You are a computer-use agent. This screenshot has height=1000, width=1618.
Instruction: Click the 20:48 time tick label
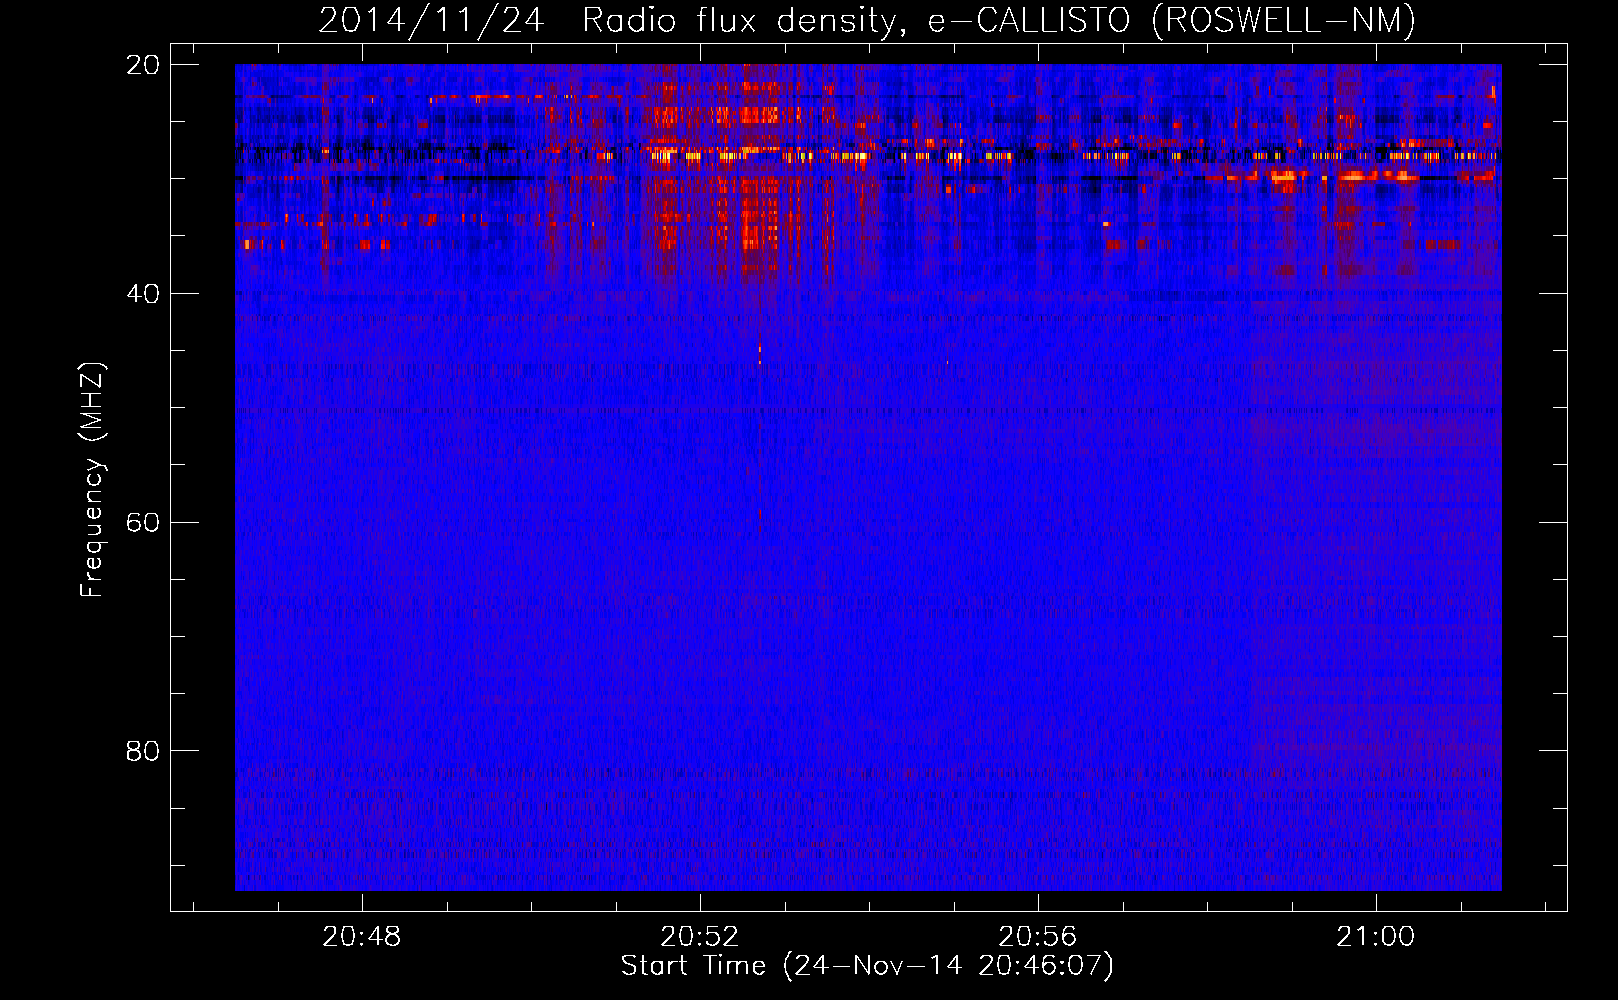point(361,937)
